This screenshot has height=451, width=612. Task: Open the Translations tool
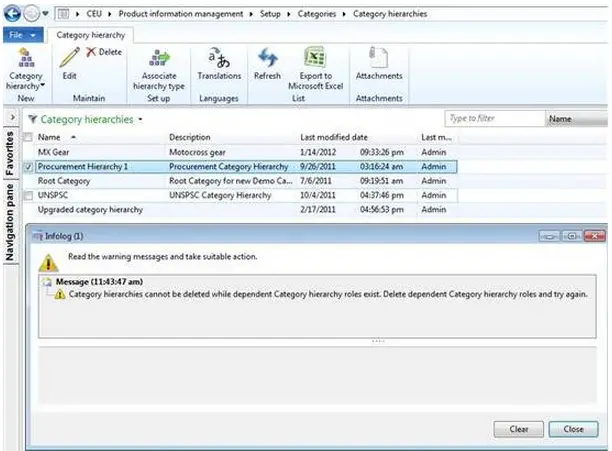[219, 60]
